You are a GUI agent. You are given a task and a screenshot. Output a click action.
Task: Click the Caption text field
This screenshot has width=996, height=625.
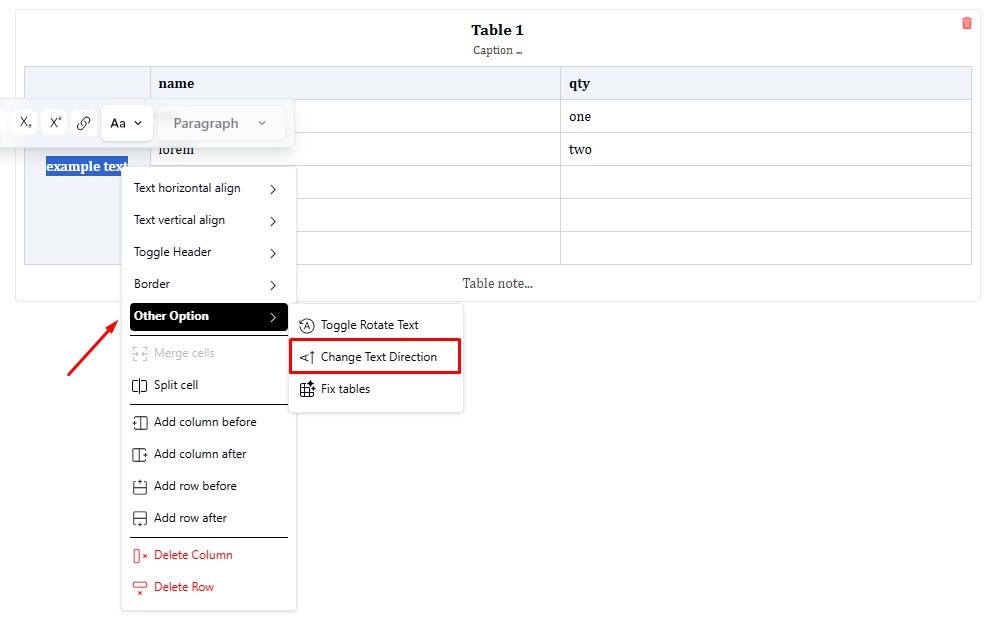tap(497, 50)
